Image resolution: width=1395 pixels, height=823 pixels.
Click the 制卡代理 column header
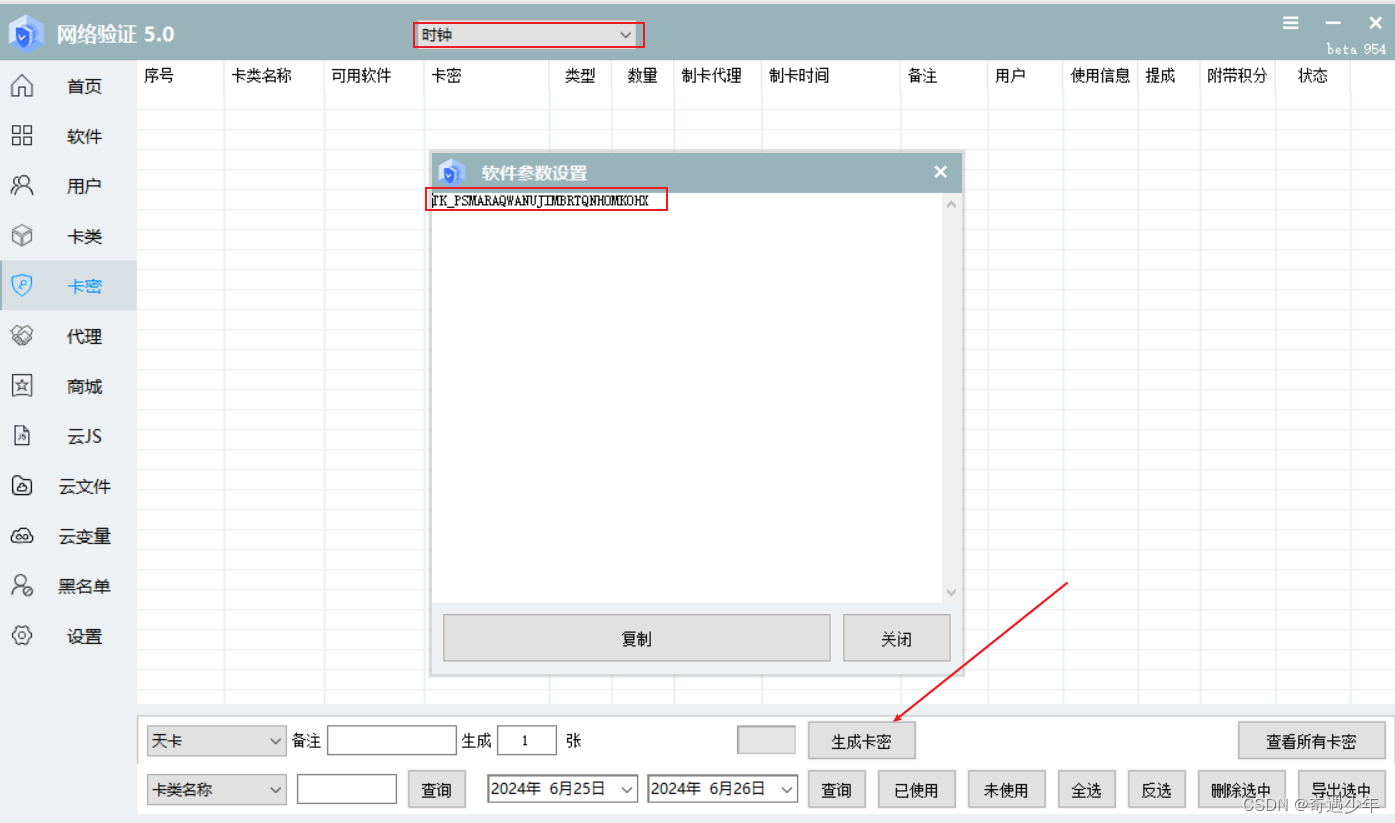click(x=711, y=75)
